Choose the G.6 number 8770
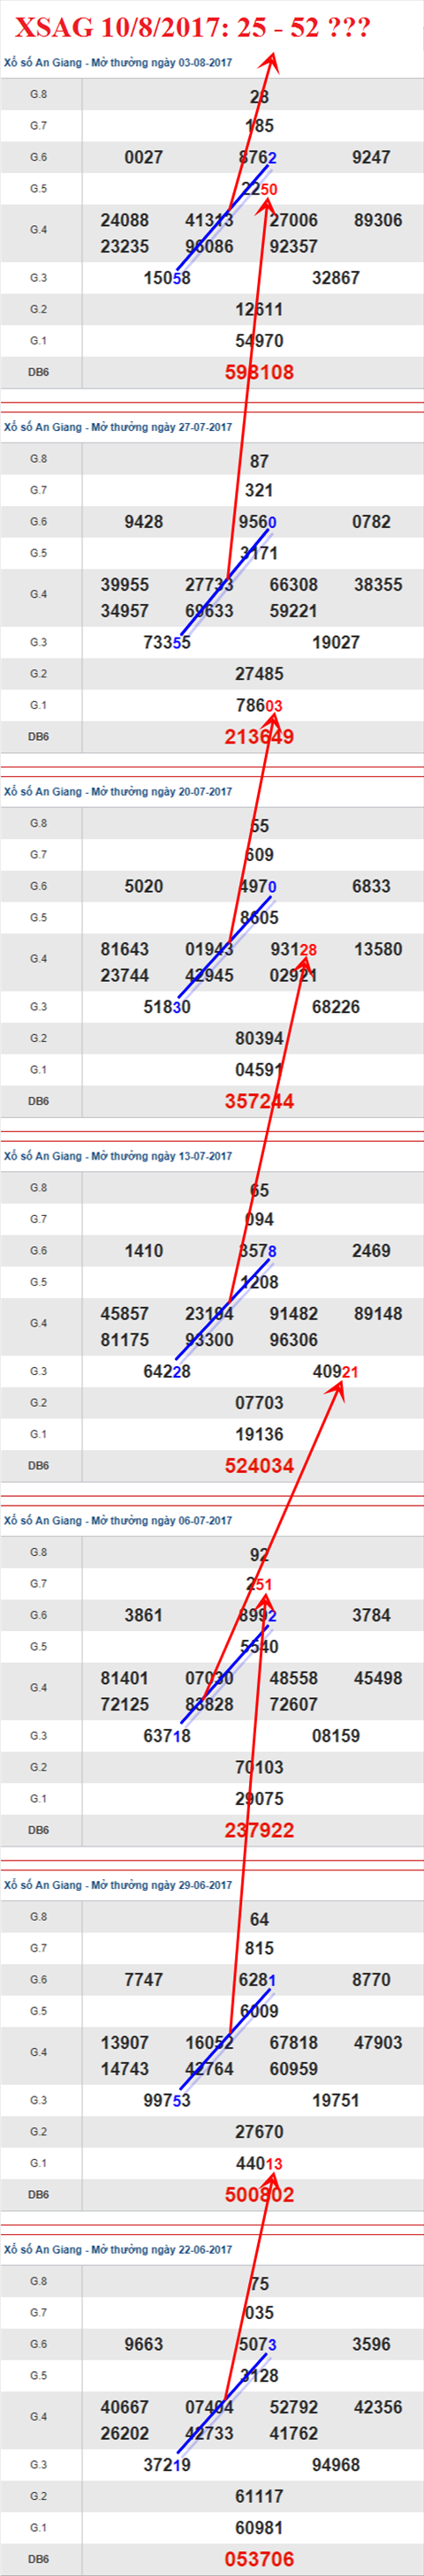The width and height of the screenshot is (424, 2576). click(371, 1980)
